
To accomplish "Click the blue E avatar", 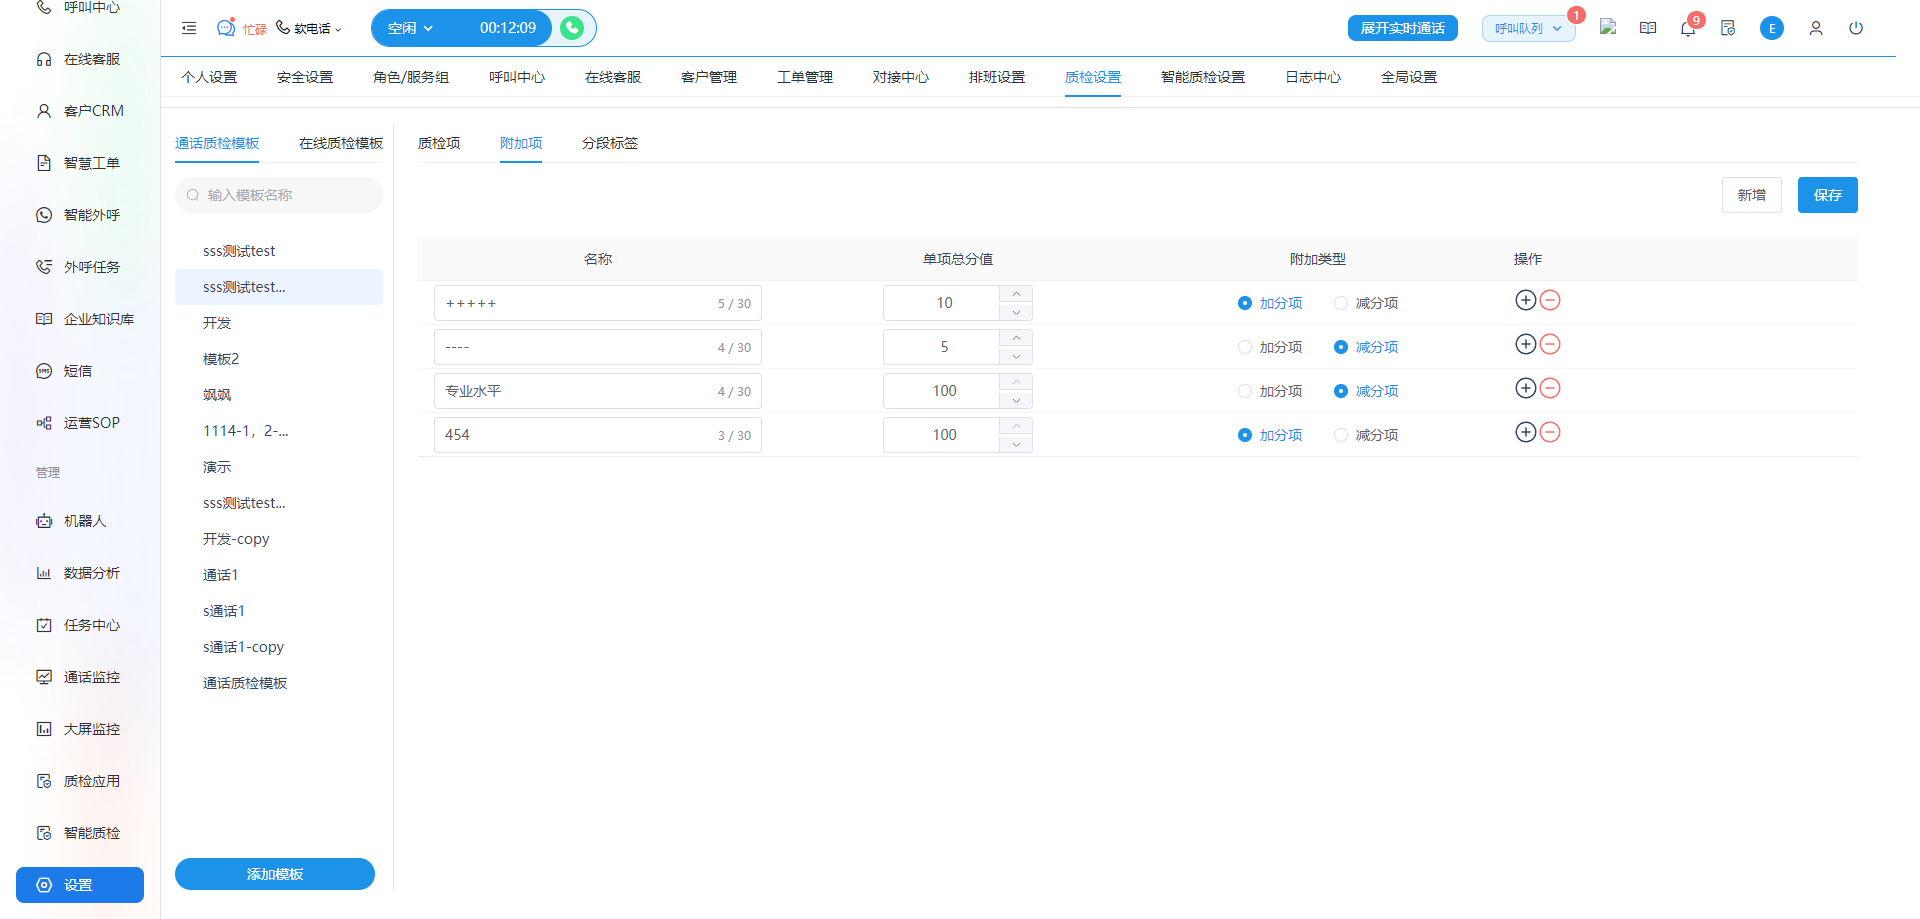I will [x=1772, y=28].
